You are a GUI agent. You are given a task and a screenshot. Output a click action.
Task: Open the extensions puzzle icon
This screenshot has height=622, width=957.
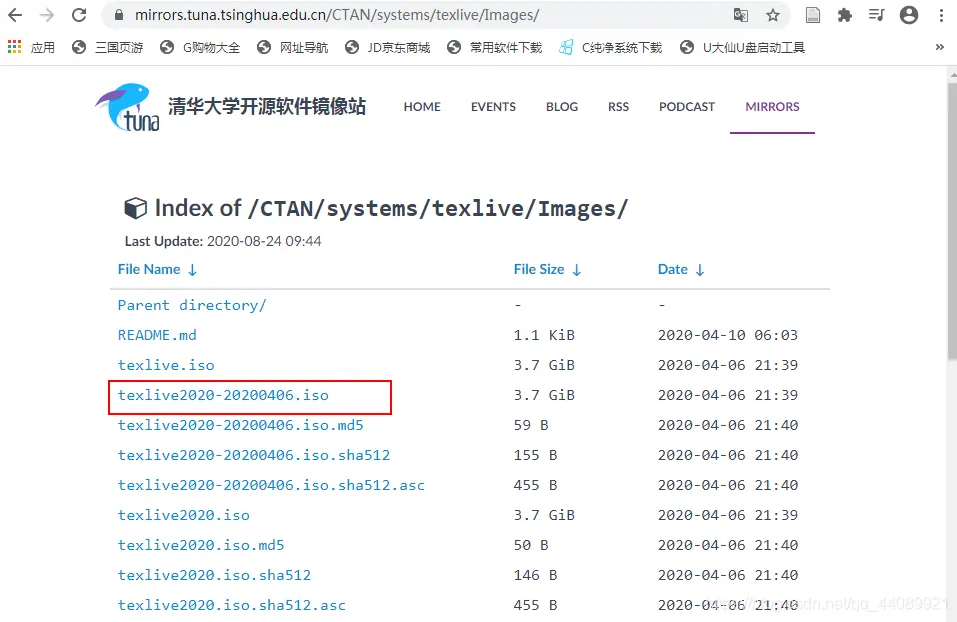pyautogui.click(x=845, y=15)
